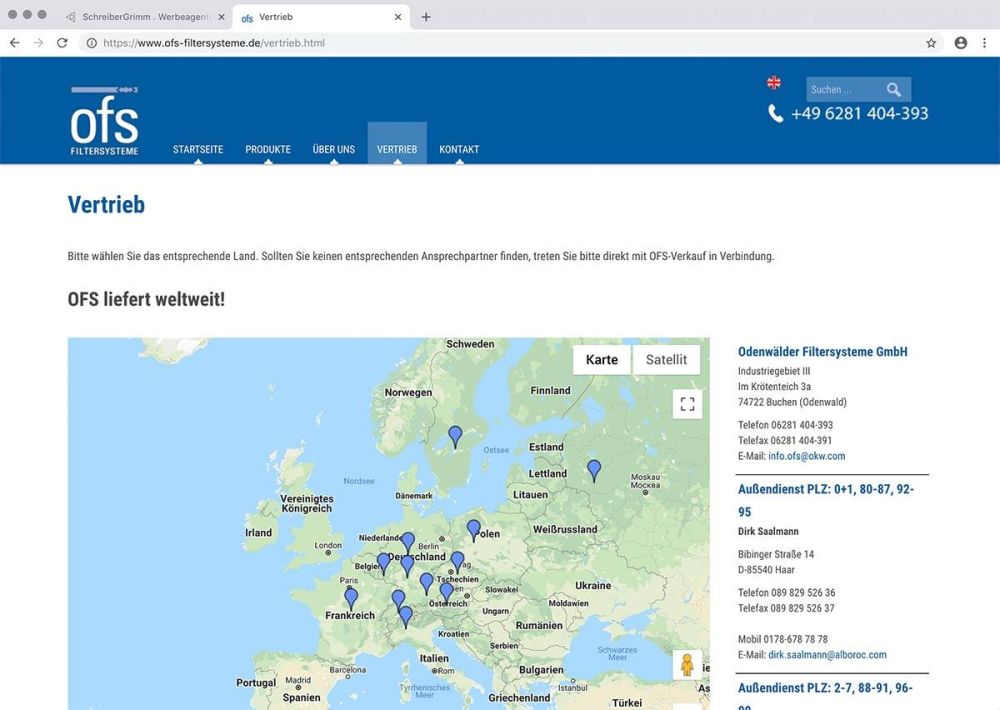The image size is (1000, 710).
Task: Email dirk.saalmann@alboroc.com via link
Action: pos(827,655)
